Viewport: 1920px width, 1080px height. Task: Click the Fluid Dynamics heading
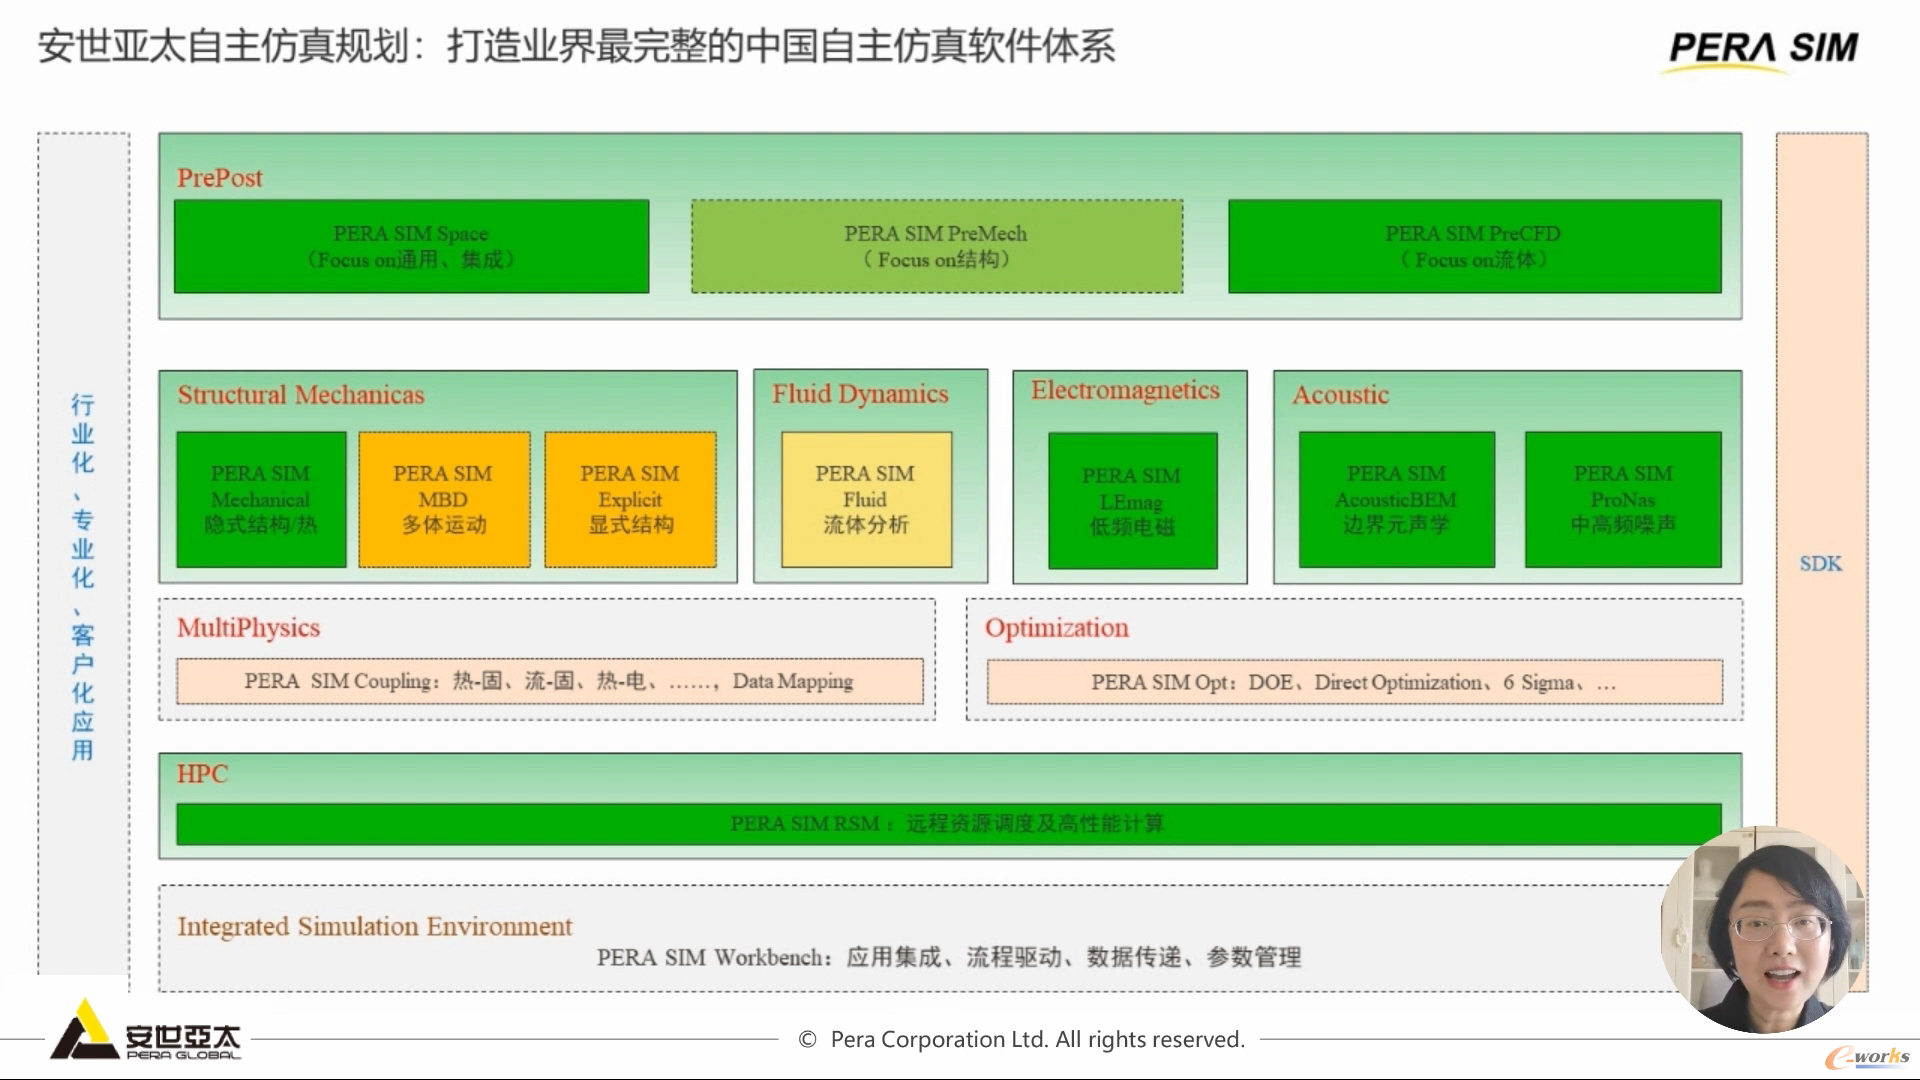860,394
